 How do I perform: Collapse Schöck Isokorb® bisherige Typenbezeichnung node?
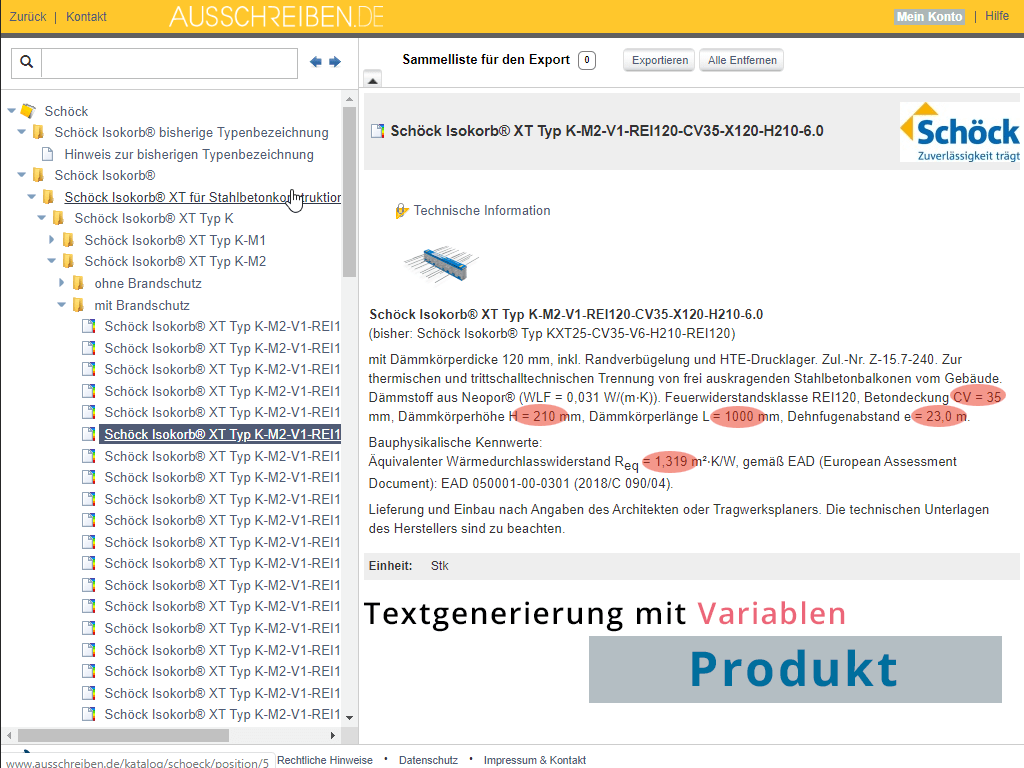[x=22, y=132]
